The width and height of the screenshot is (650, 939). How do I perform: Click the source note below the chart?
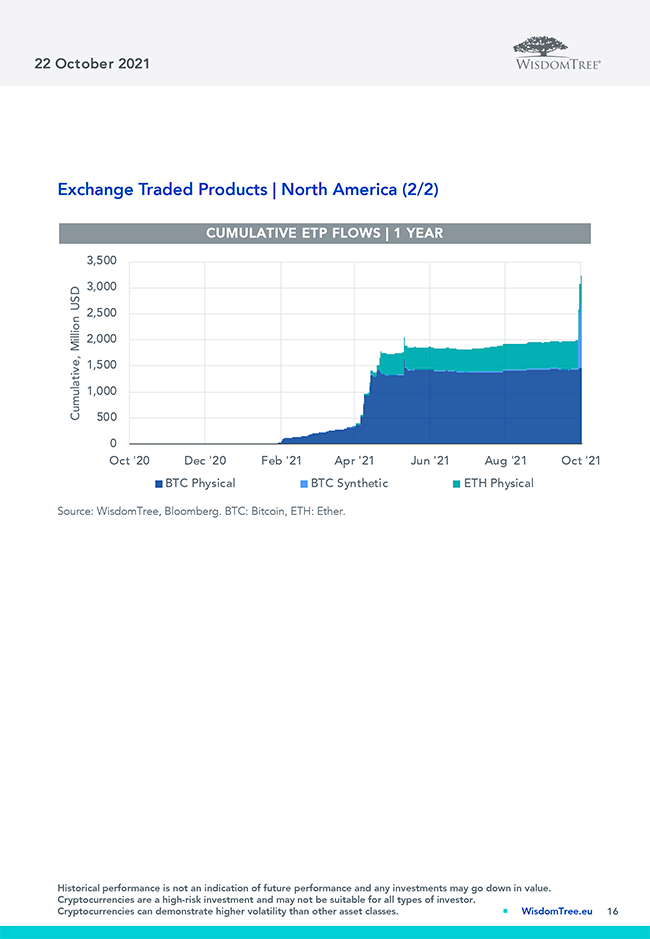point(201,512)
